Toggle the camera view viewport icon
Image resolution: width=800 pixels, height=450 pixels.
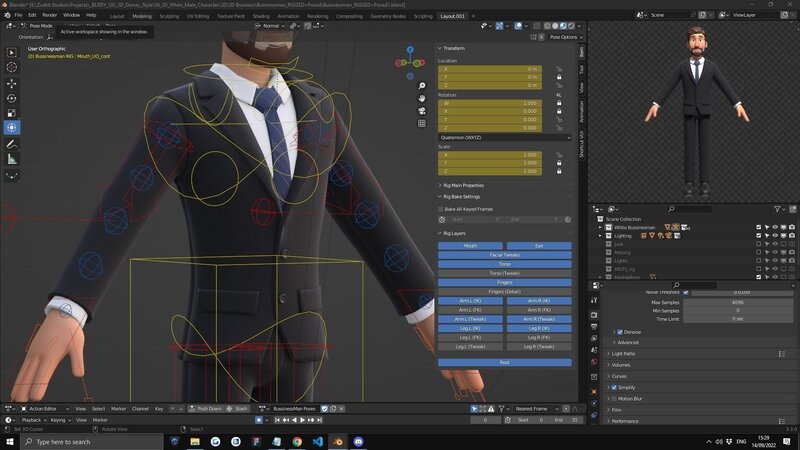pyautogui.click(x=423, y=111)
